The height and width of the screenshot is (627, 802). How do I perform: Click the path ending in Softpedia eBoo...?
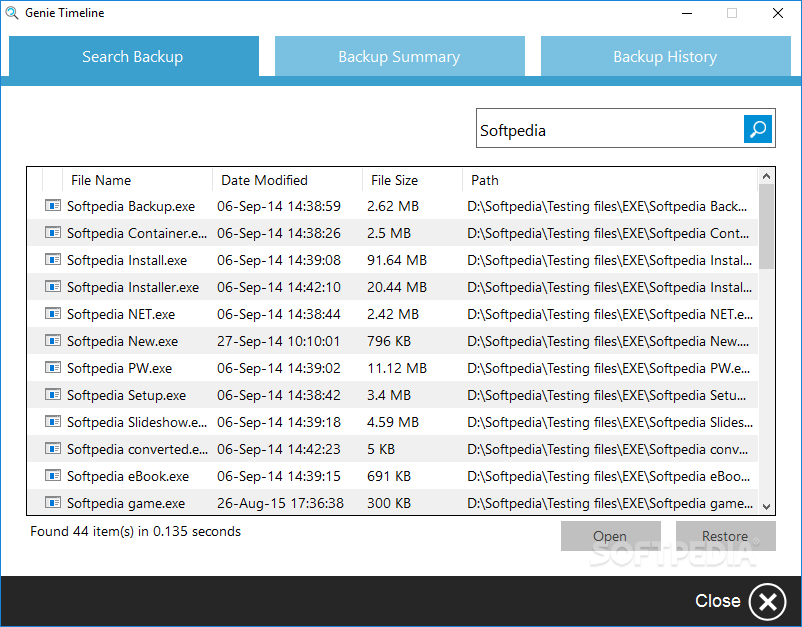click(x=609, y=476)
